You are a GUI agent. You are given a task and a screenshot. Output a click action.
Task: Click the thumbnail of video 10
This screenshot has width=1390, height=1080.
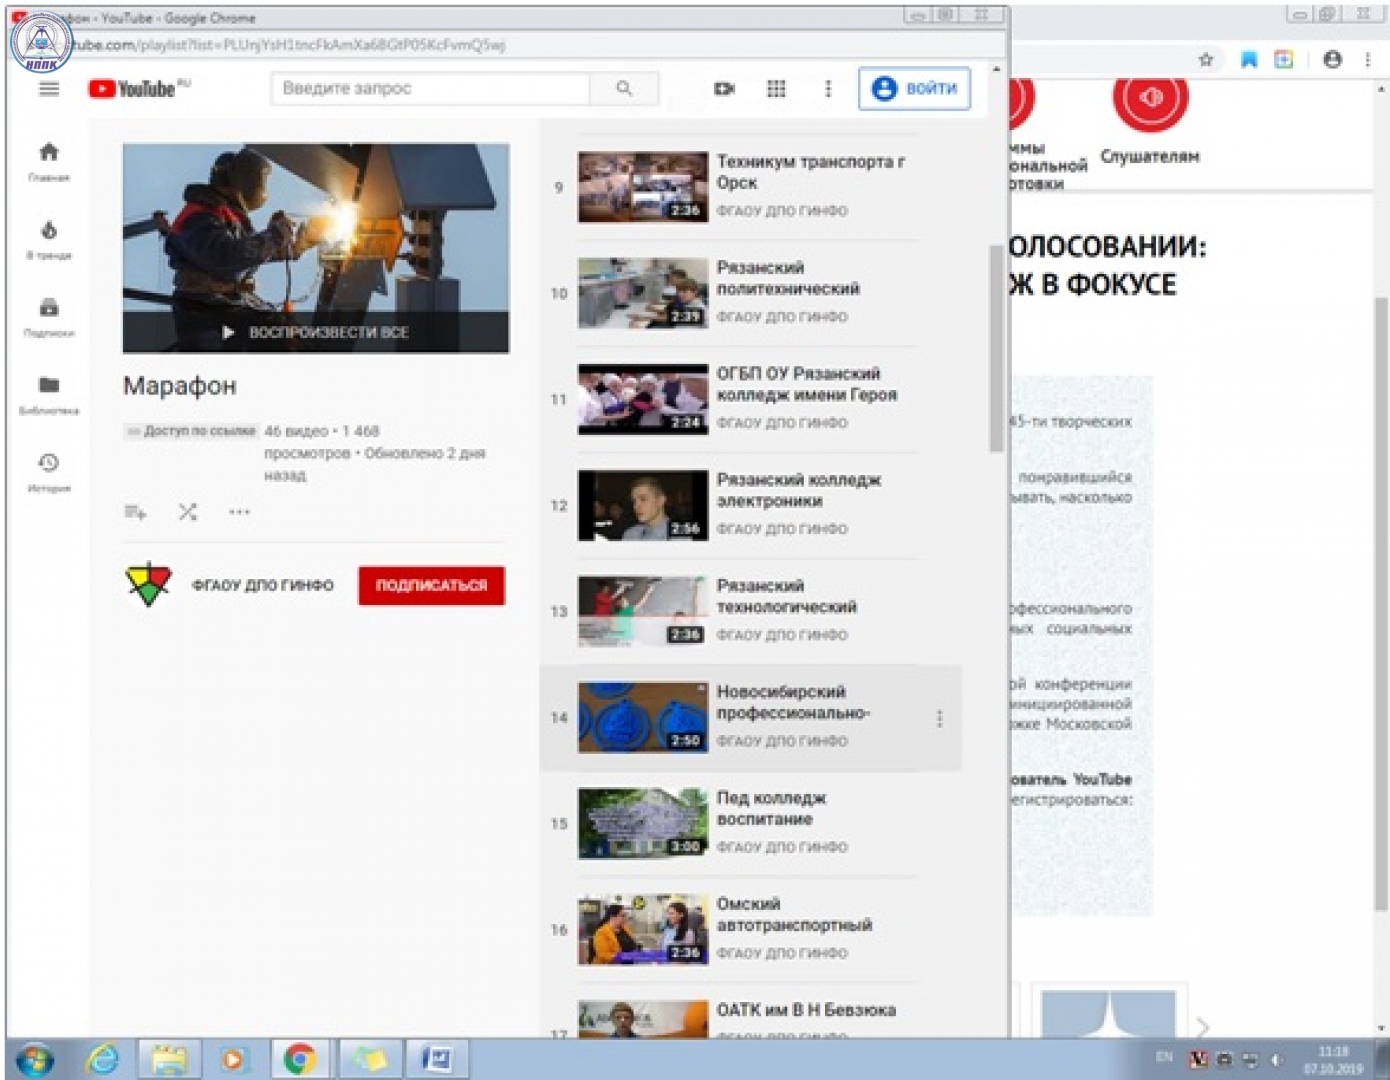pos(643,293)
